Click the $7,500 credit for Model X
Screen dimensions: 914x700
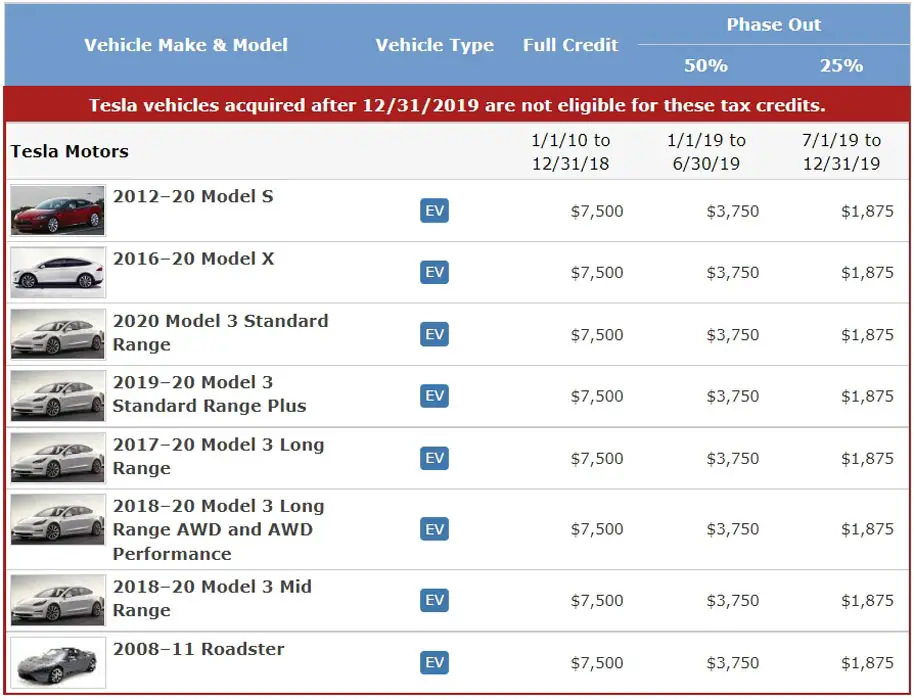click(597, 272)
